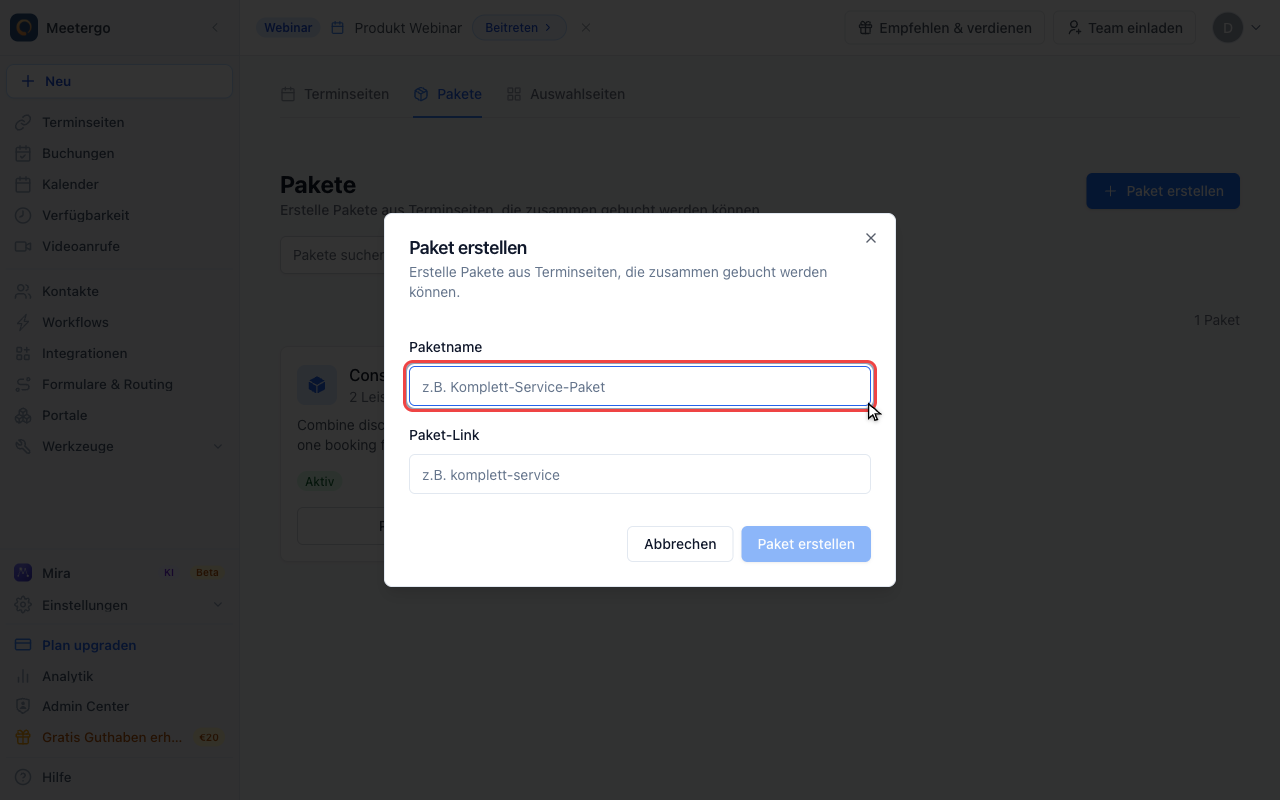Focus the Paket-Link input field
Image resolution: width=1280 pixels, height=800 pixels.
(640, 474)
